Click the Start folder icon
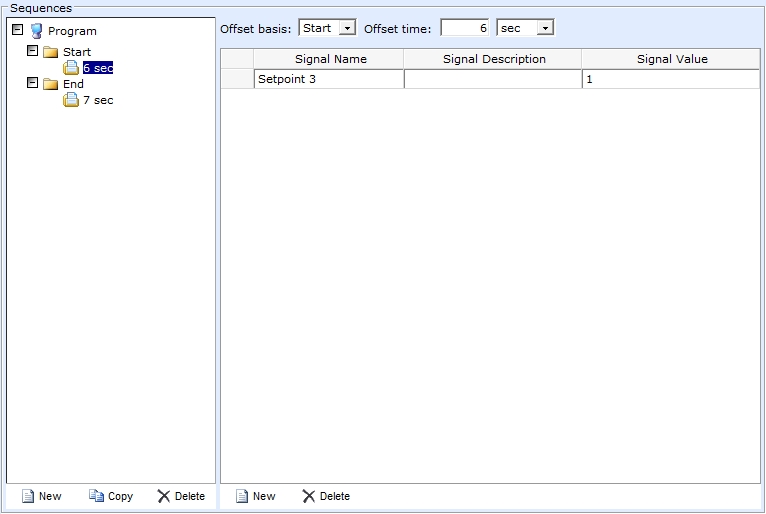The image size is (766, 514). (x=51, y=52)
